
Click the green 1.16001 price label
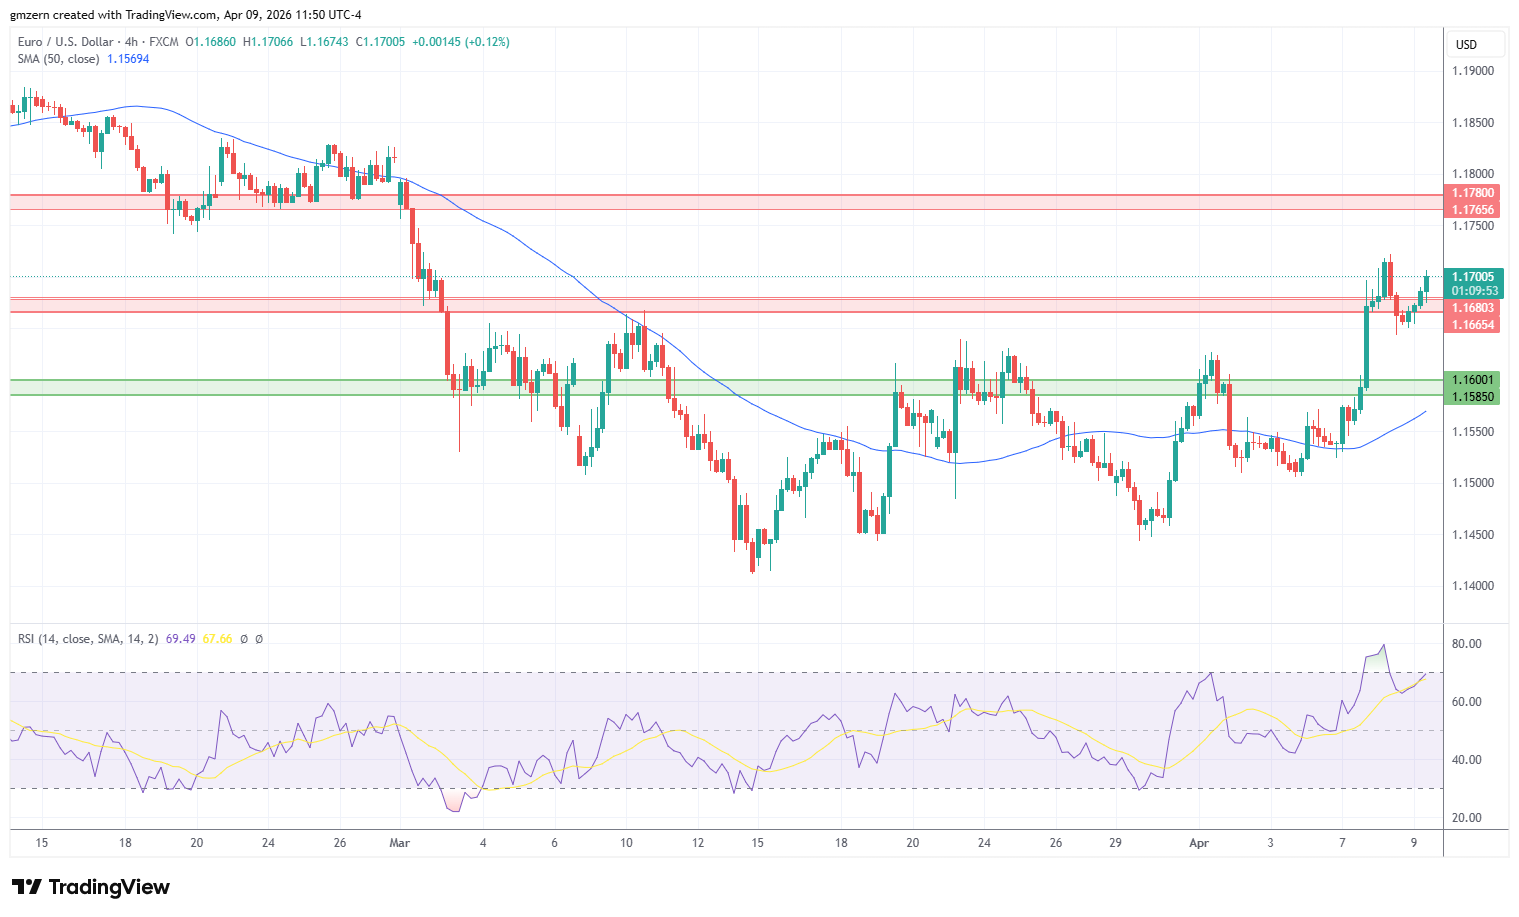[x=1473, y=380]
